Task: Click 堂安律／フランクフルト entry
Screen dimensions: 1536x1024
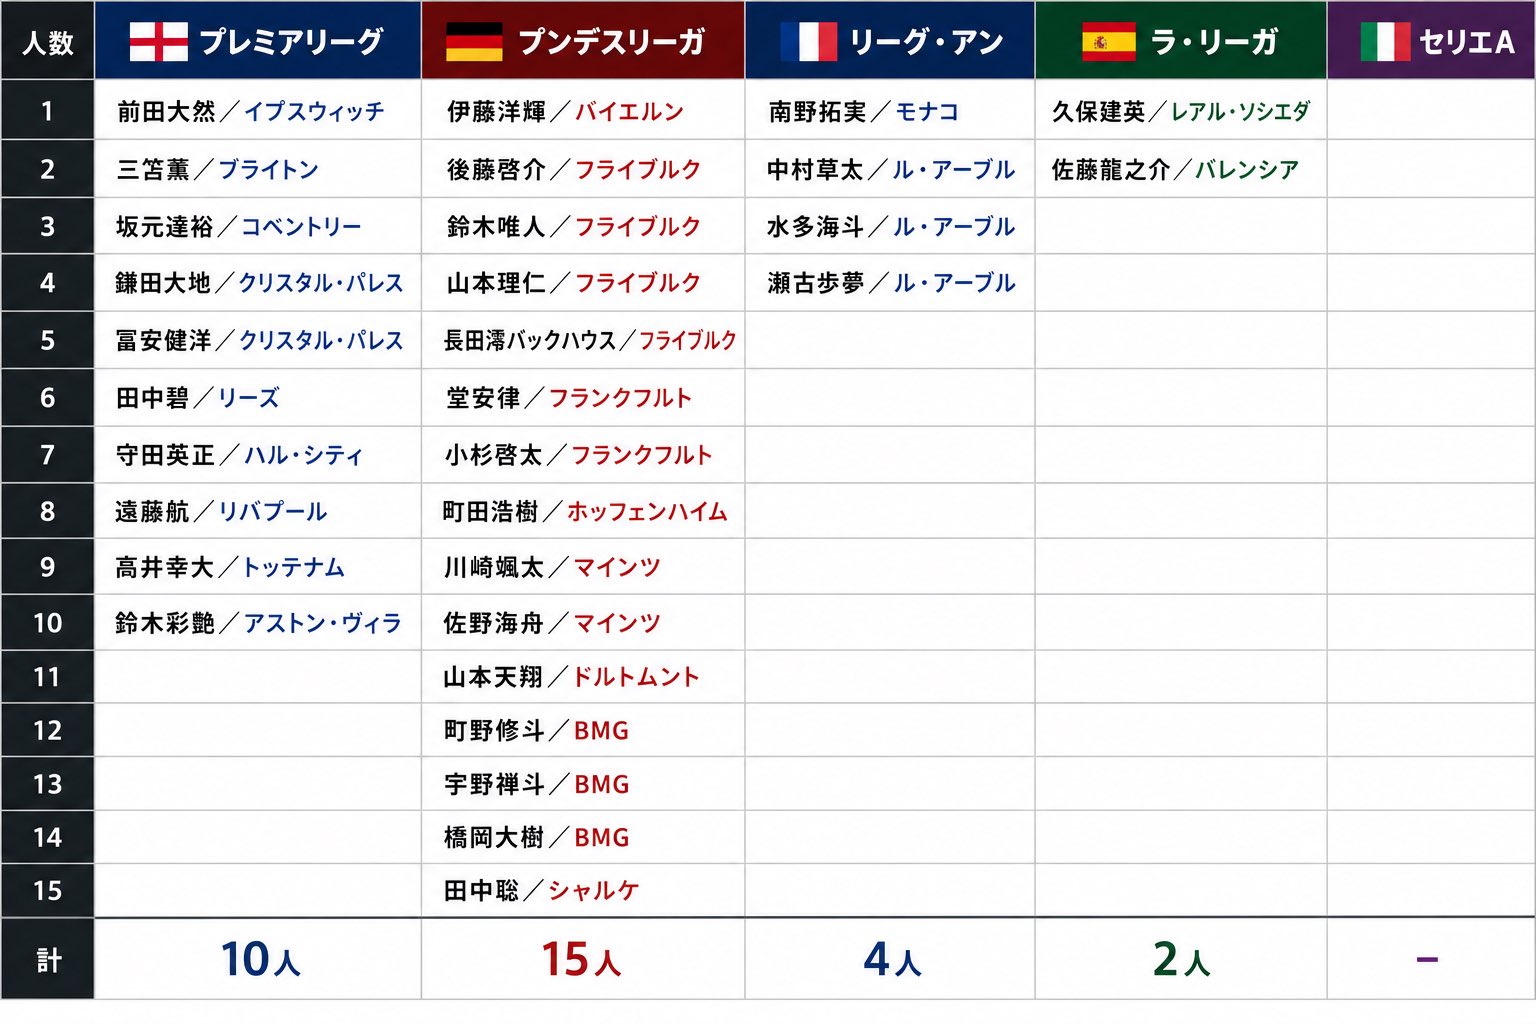Action: pyautogui.click(x=568, y=398)
